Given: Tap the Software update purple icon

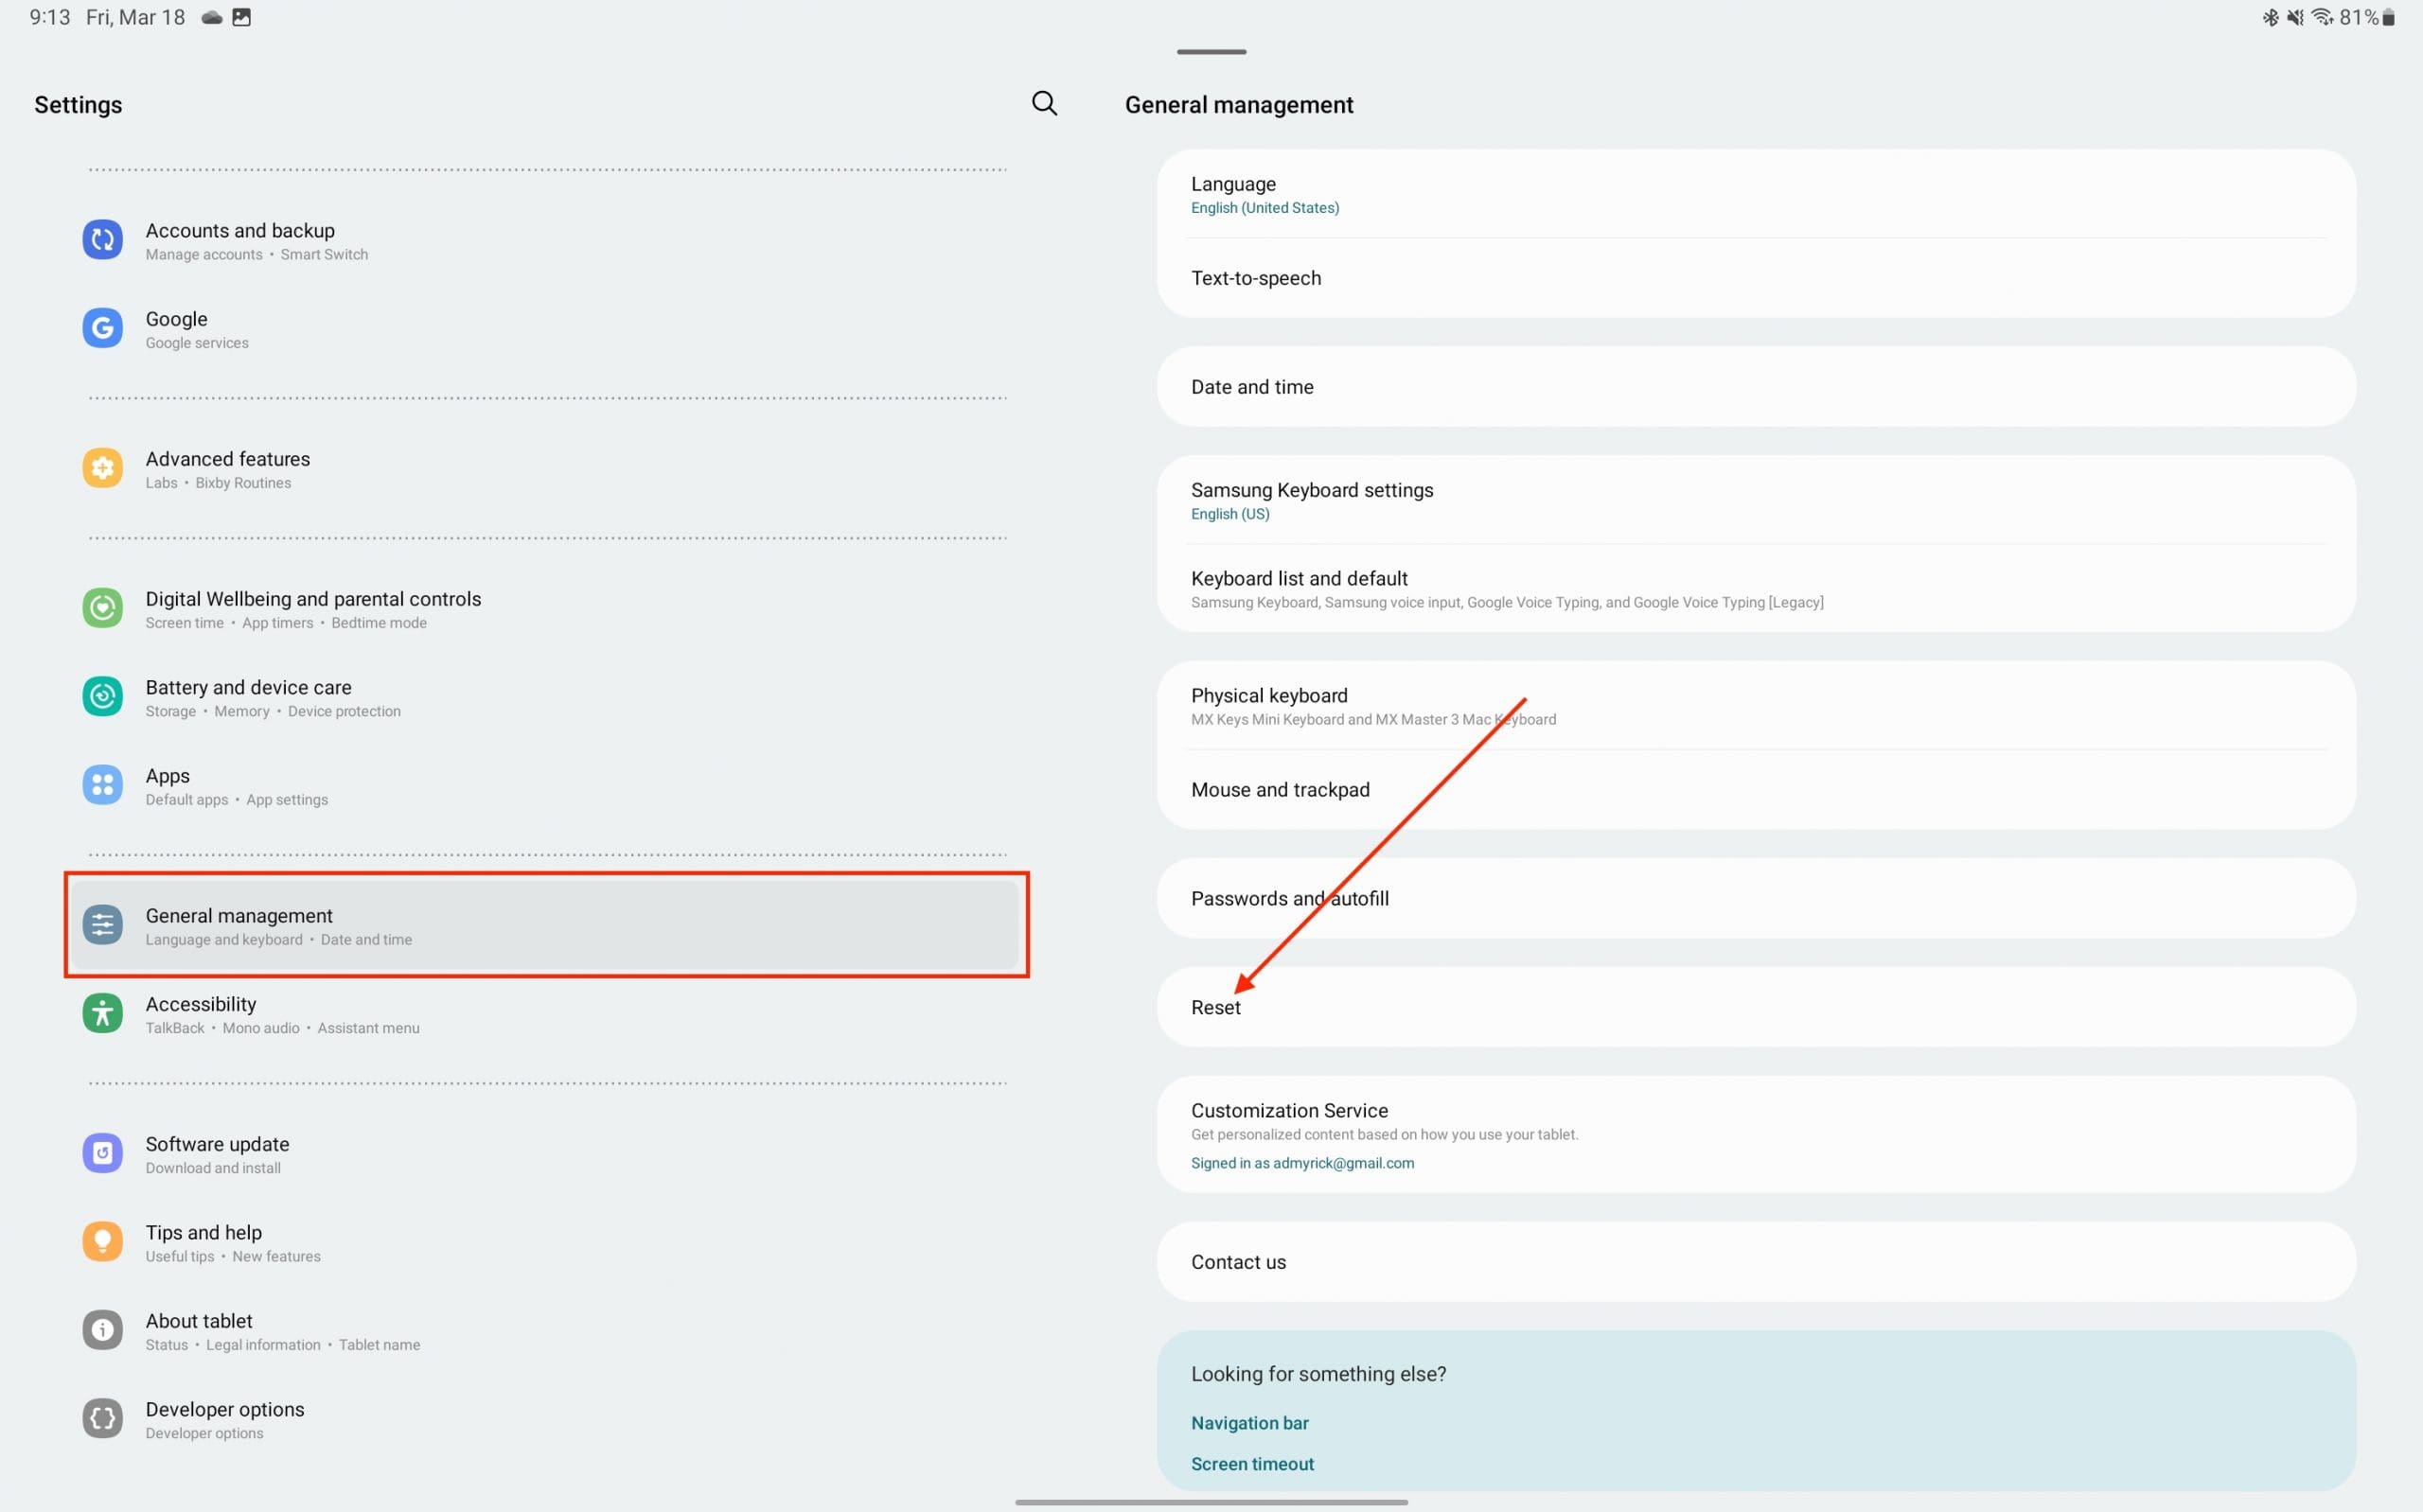Looking at the screenshot, I should pyautogui.click(x=102, y=1154).
